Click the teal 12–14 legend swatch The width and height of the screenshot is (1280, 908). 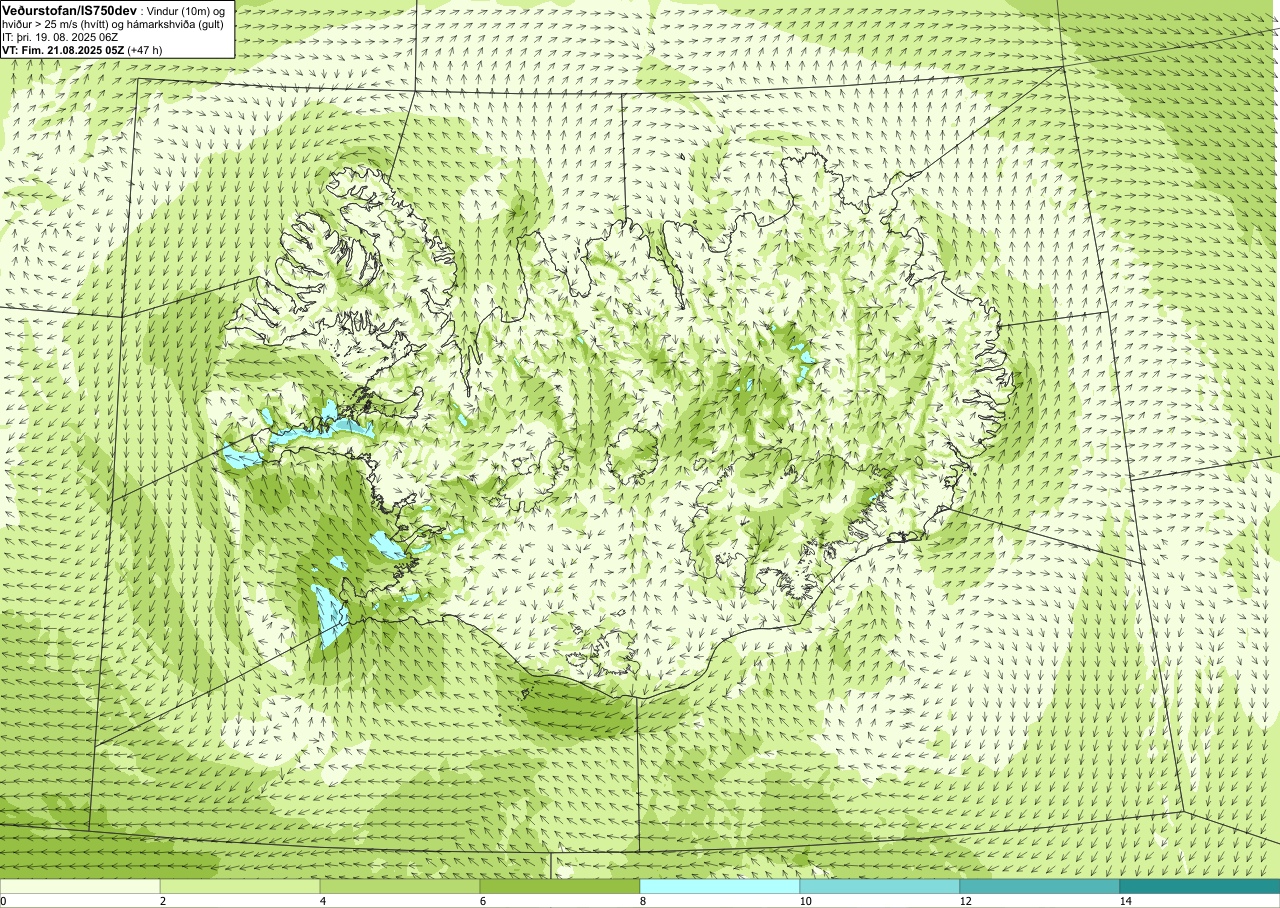tap(1040, 886)
